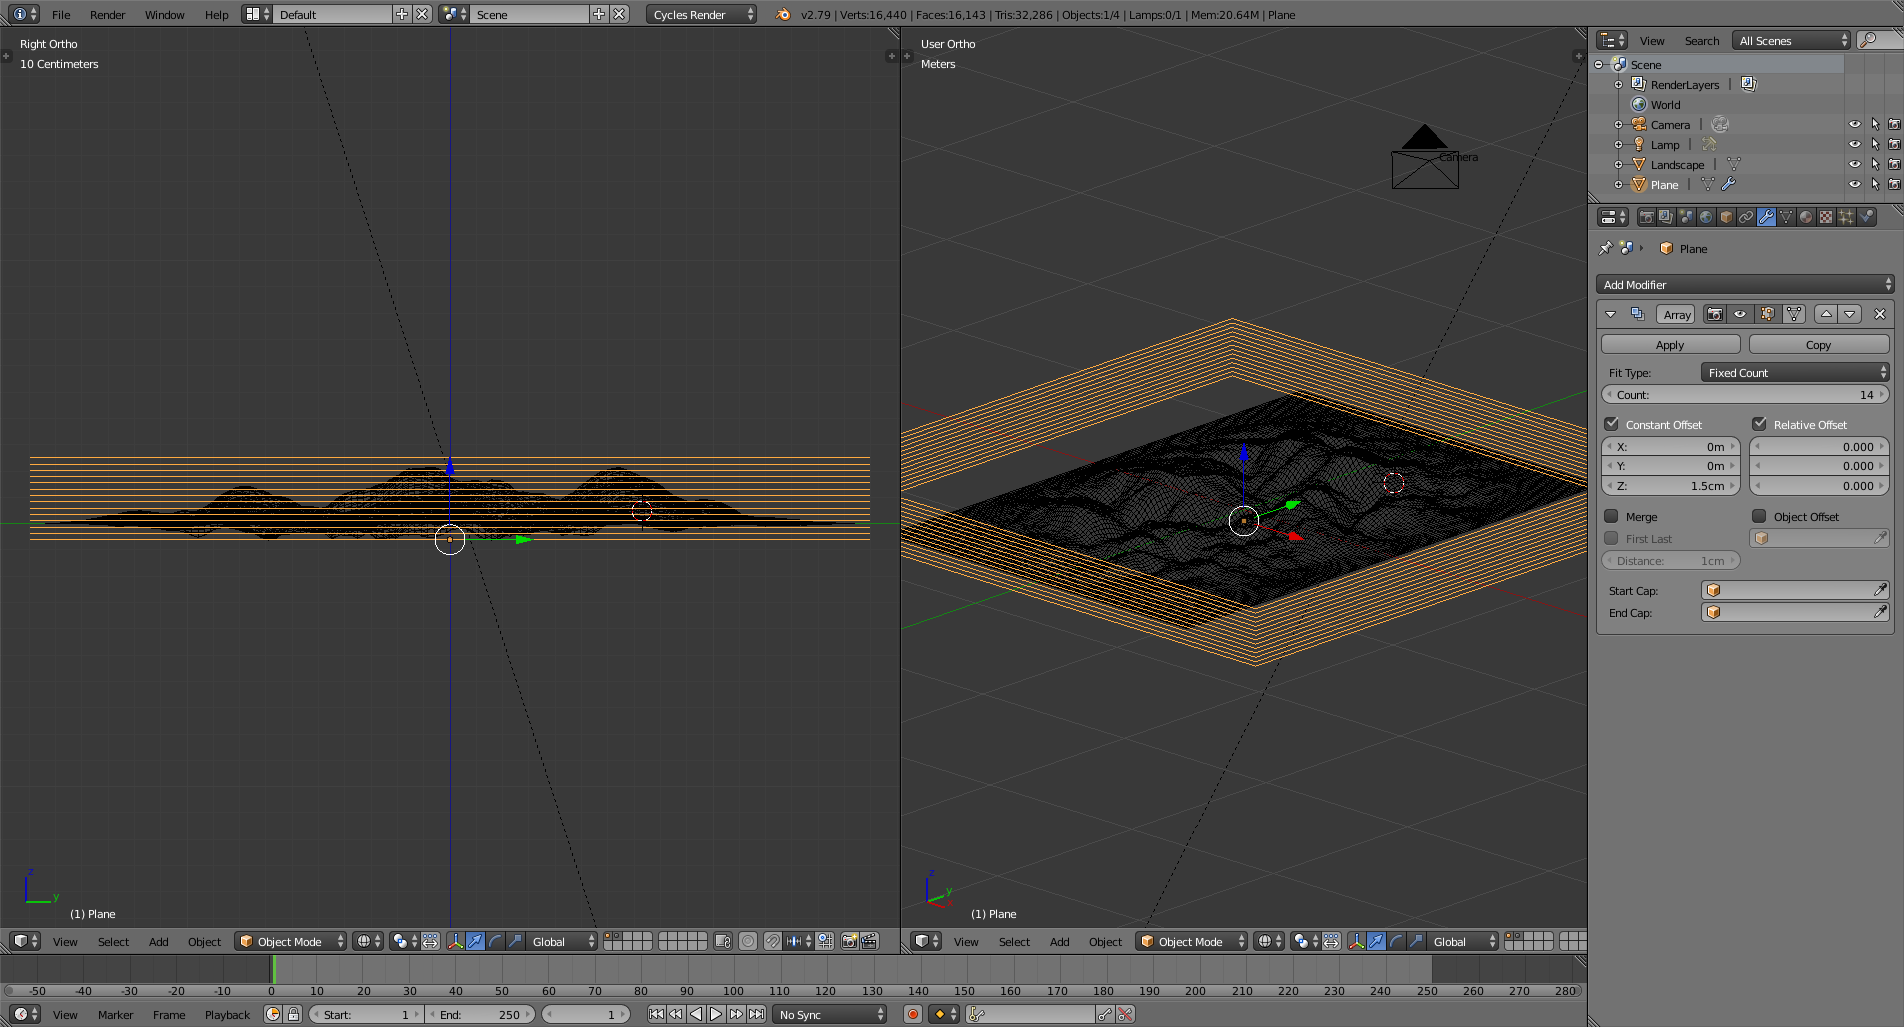This screenshot has height=1027, width=1904.
Task: Open the Window menu
Action: coord(165,14)
